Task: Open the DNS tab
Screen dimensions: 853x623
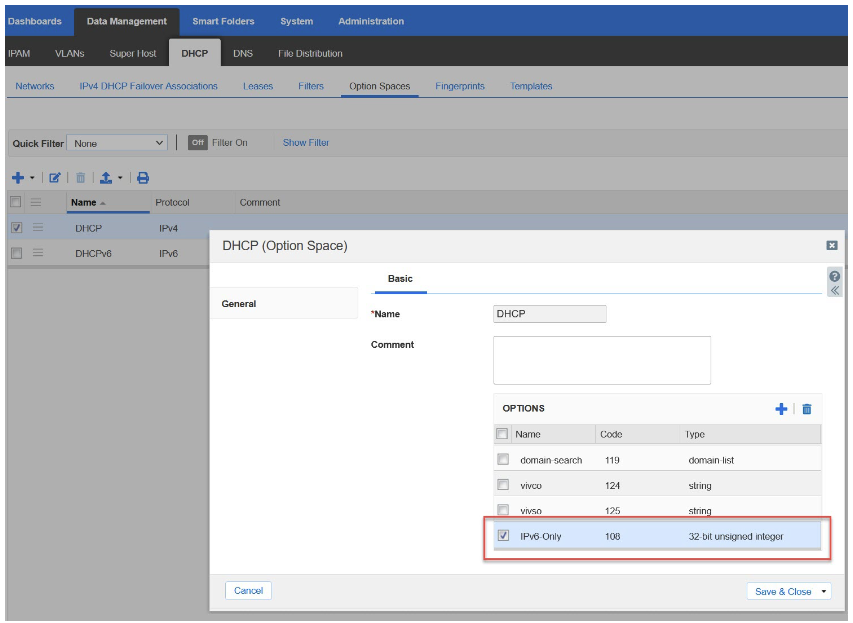Action: click(x=243, y=54)
